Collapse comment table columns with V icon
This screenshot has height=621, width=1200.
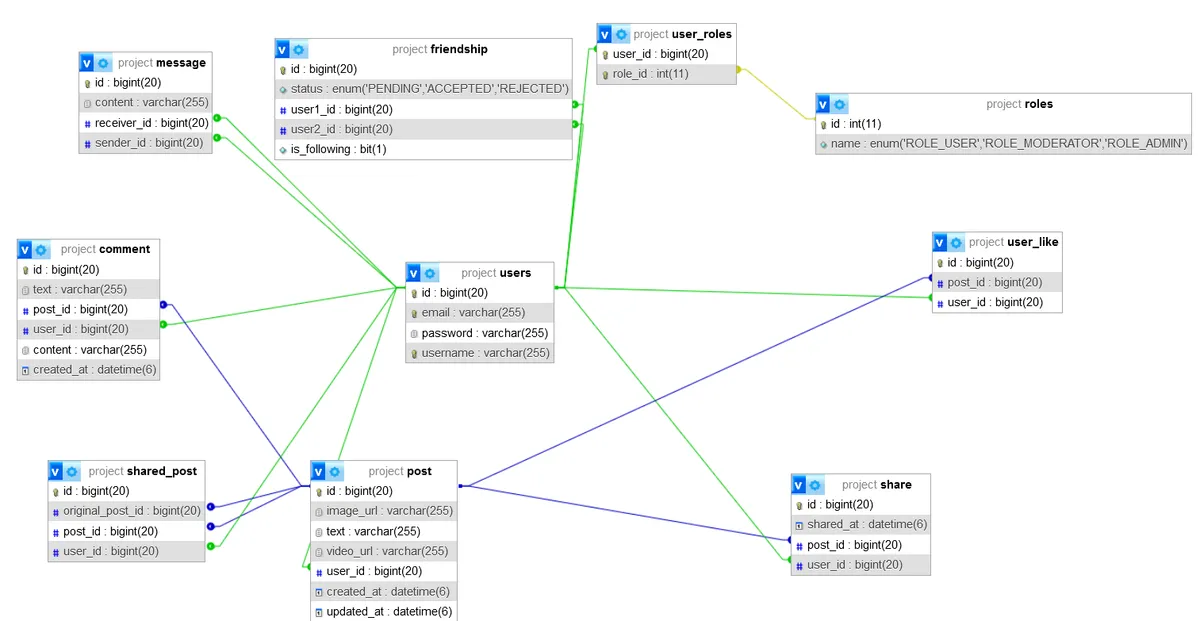click(26, 249)
